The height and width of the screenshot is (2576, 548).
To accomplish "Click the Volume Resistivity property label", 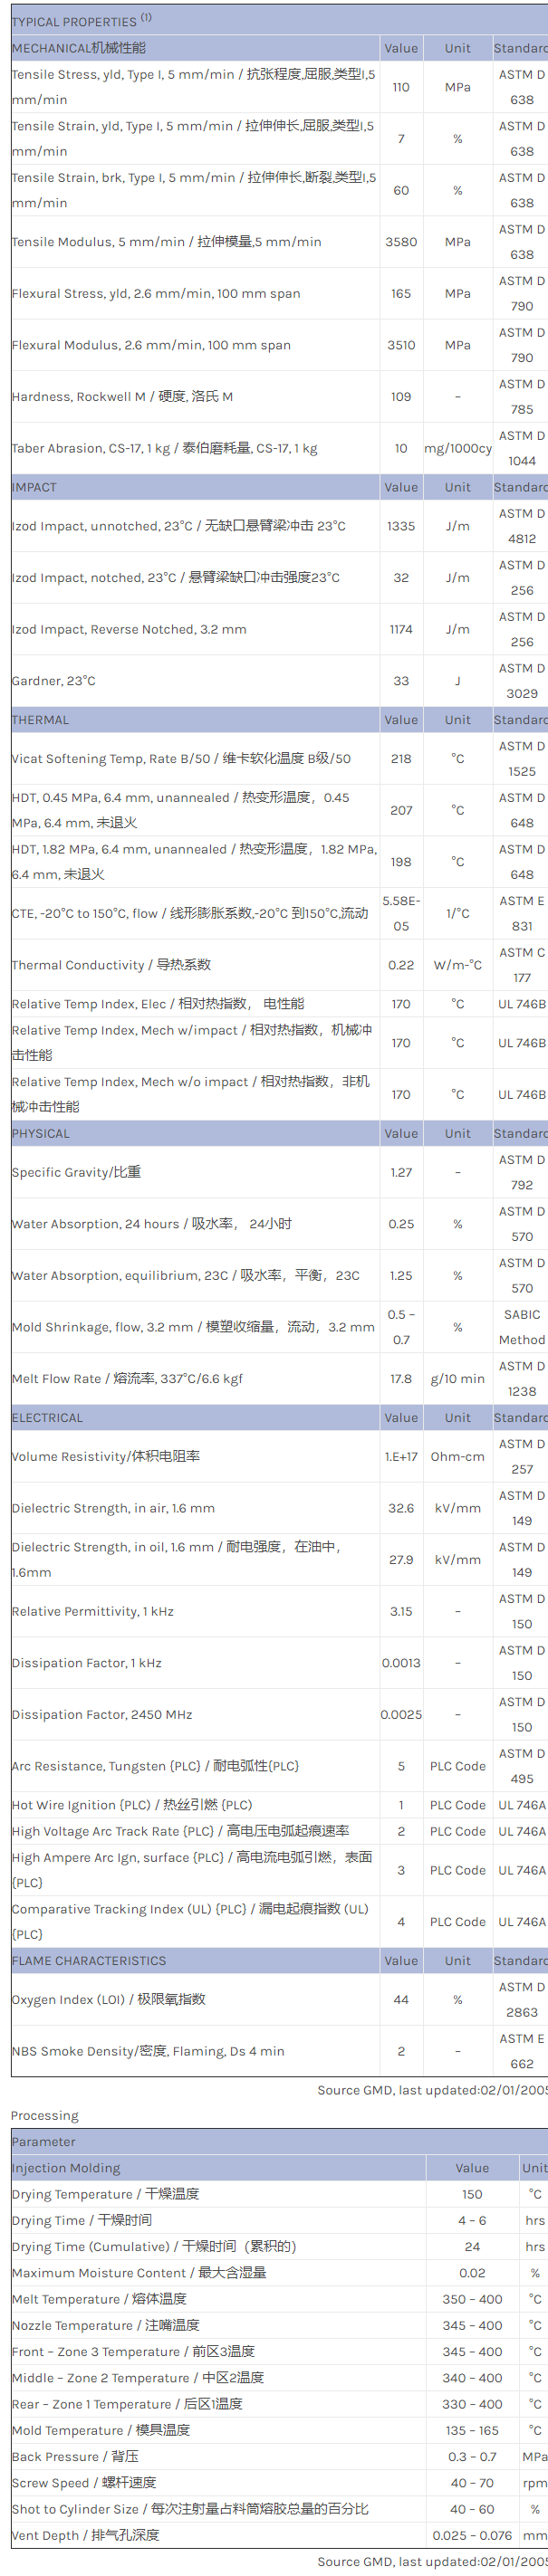I will [x=105, y=1457].
